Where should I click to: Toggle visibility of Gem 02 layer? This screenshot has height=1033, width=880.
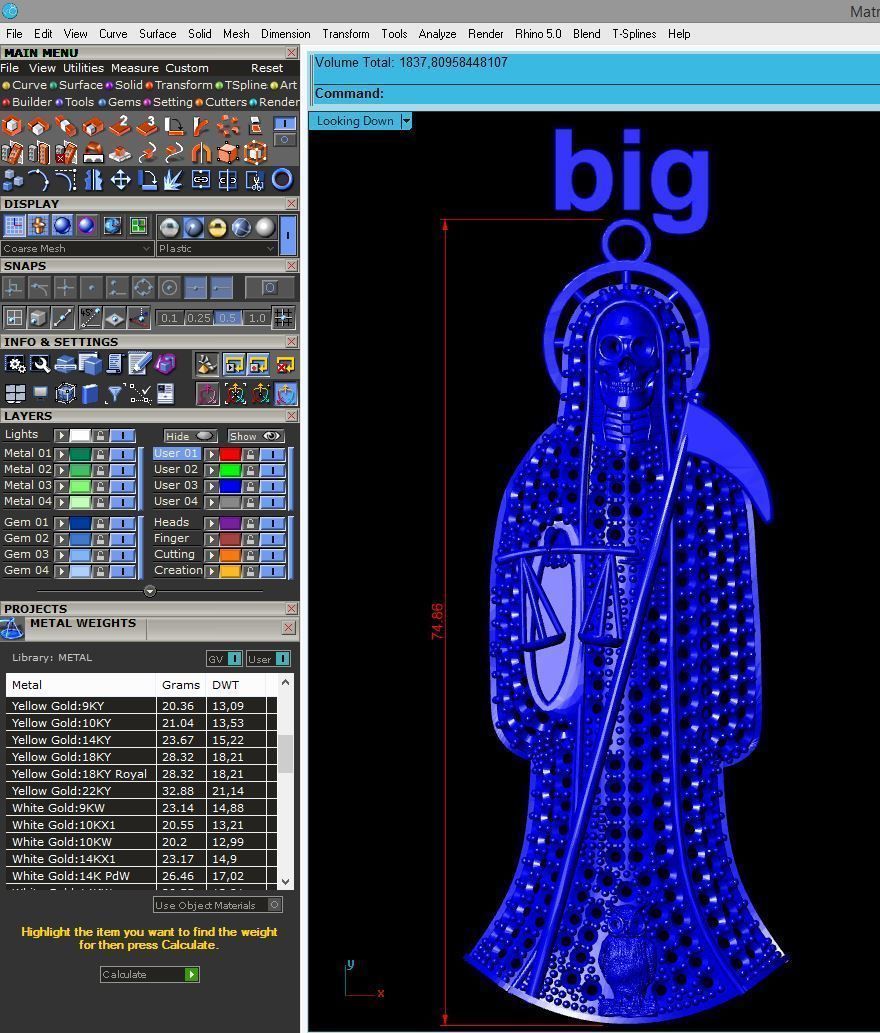click(x=123, y=539)
